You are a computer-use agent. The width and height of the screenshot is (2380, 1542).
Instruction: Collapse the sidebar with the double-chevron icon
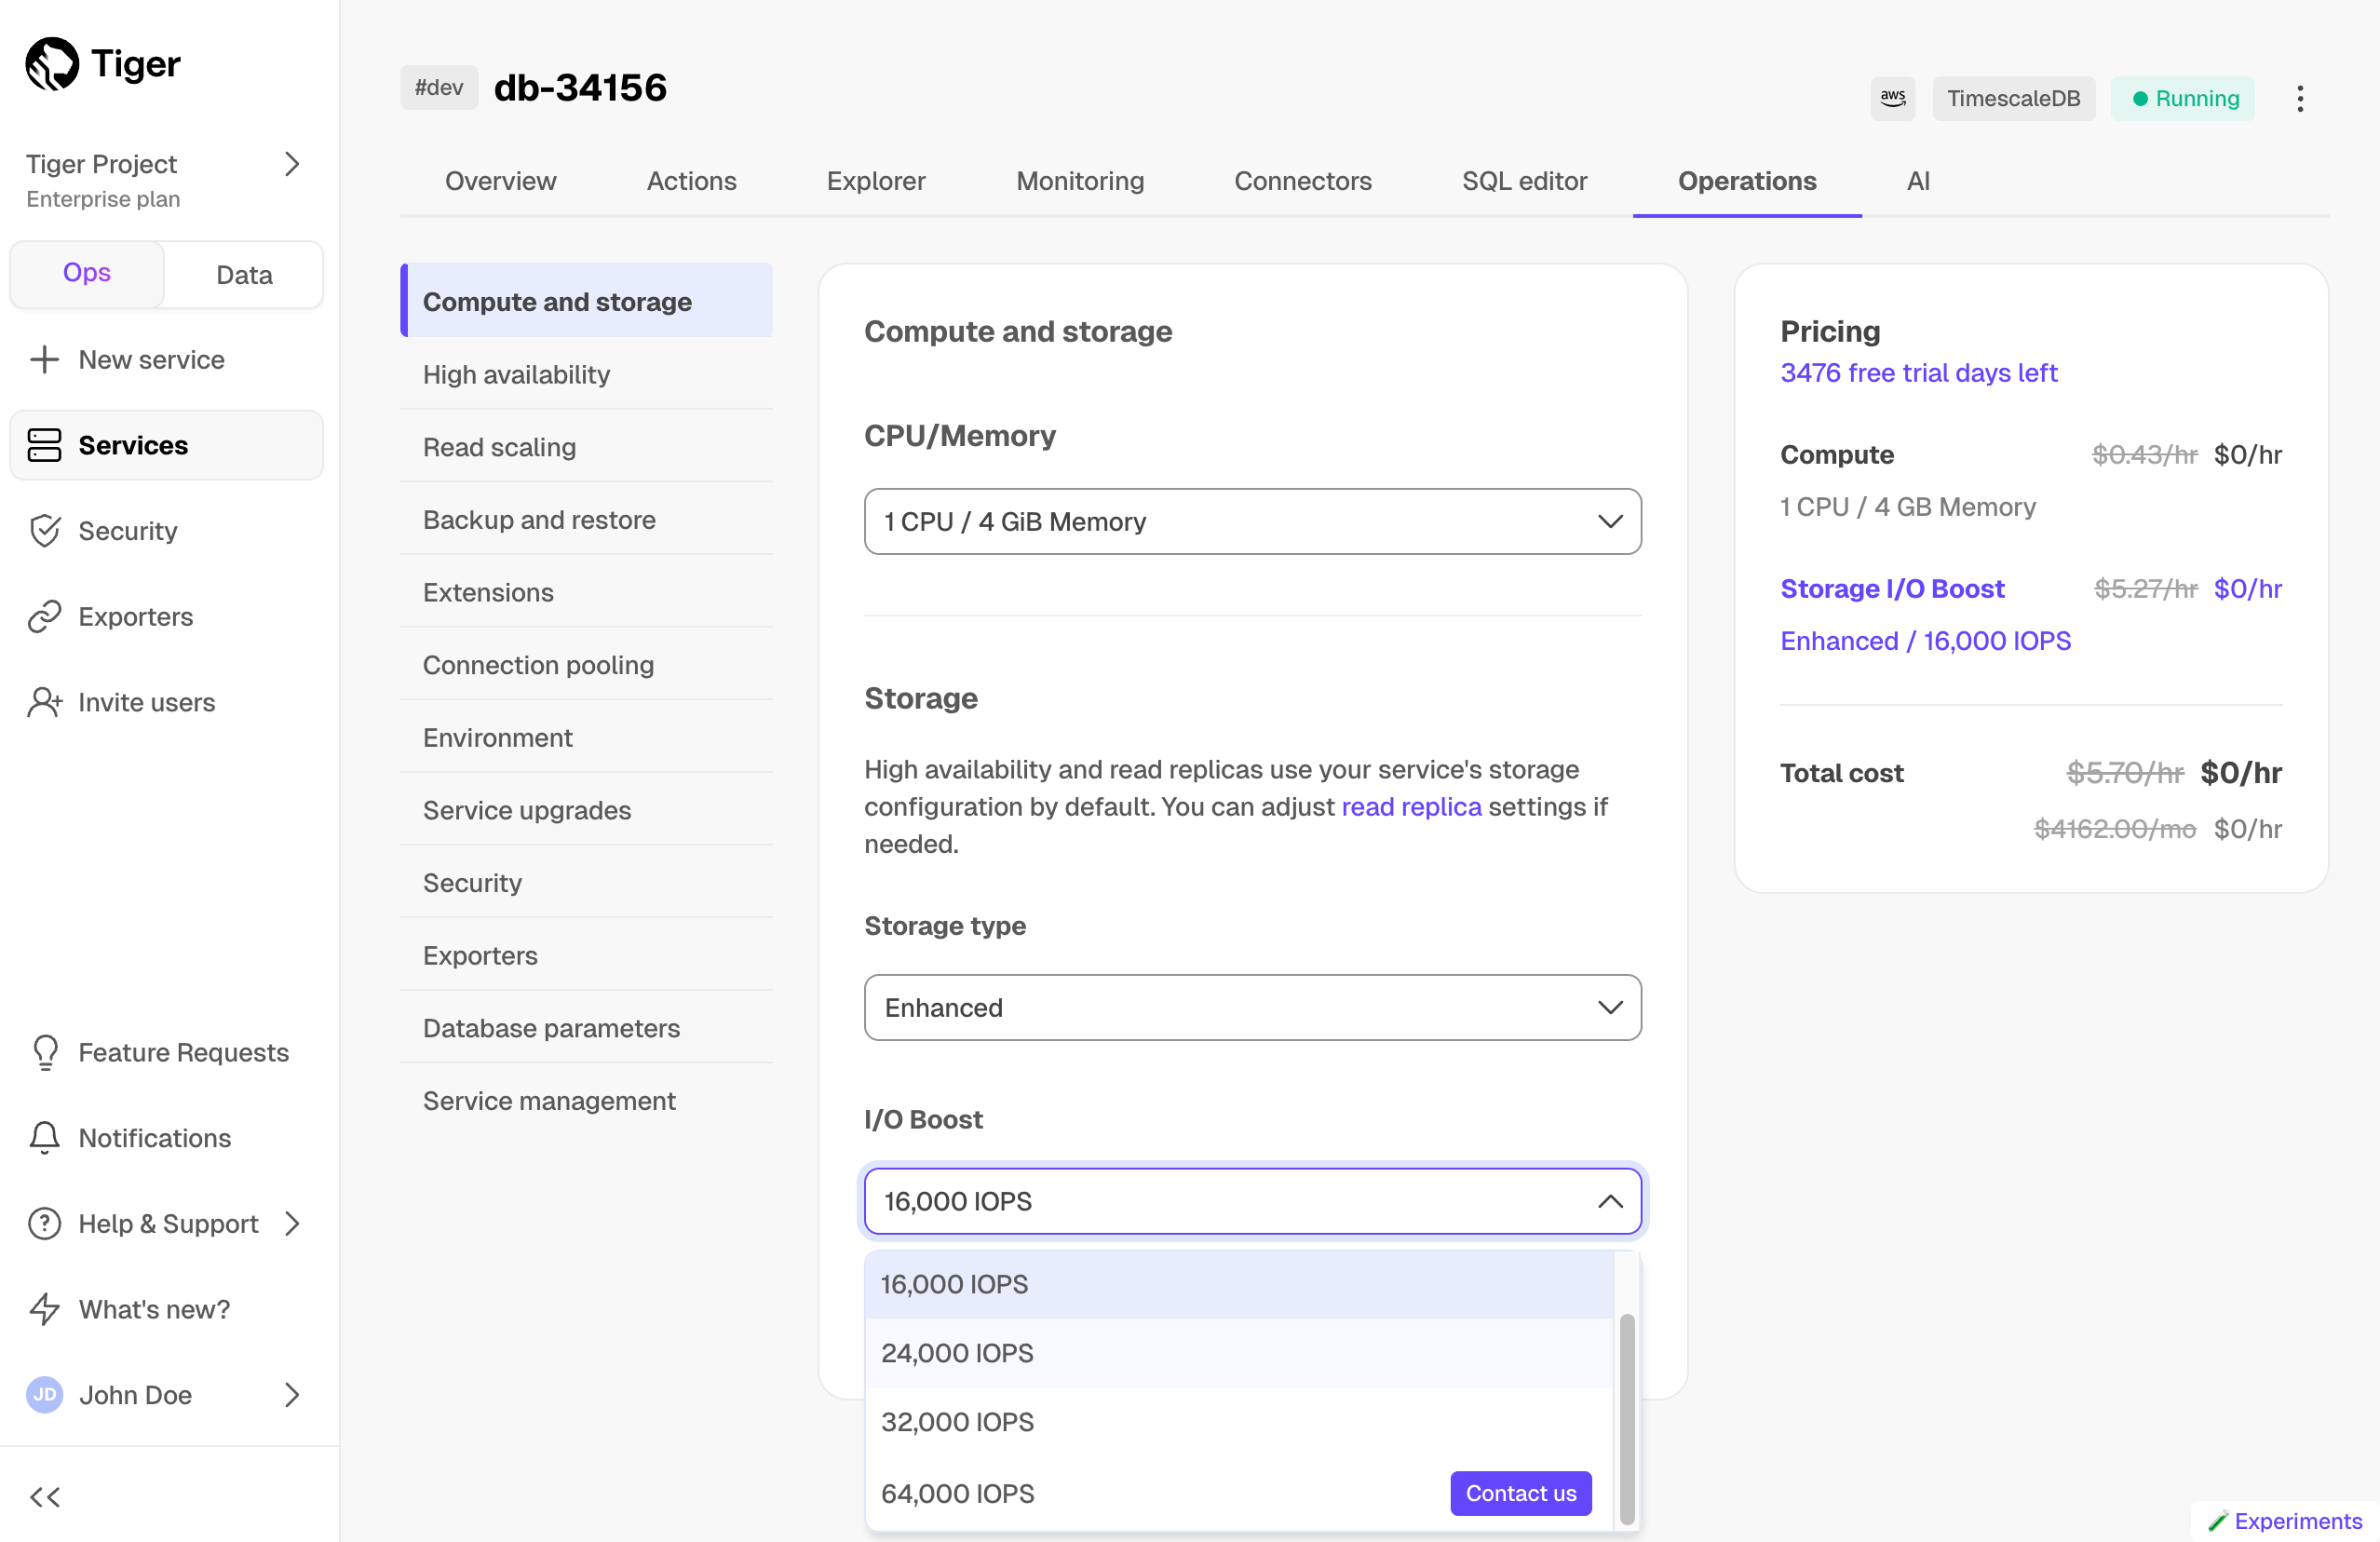tap(44, 1497)
